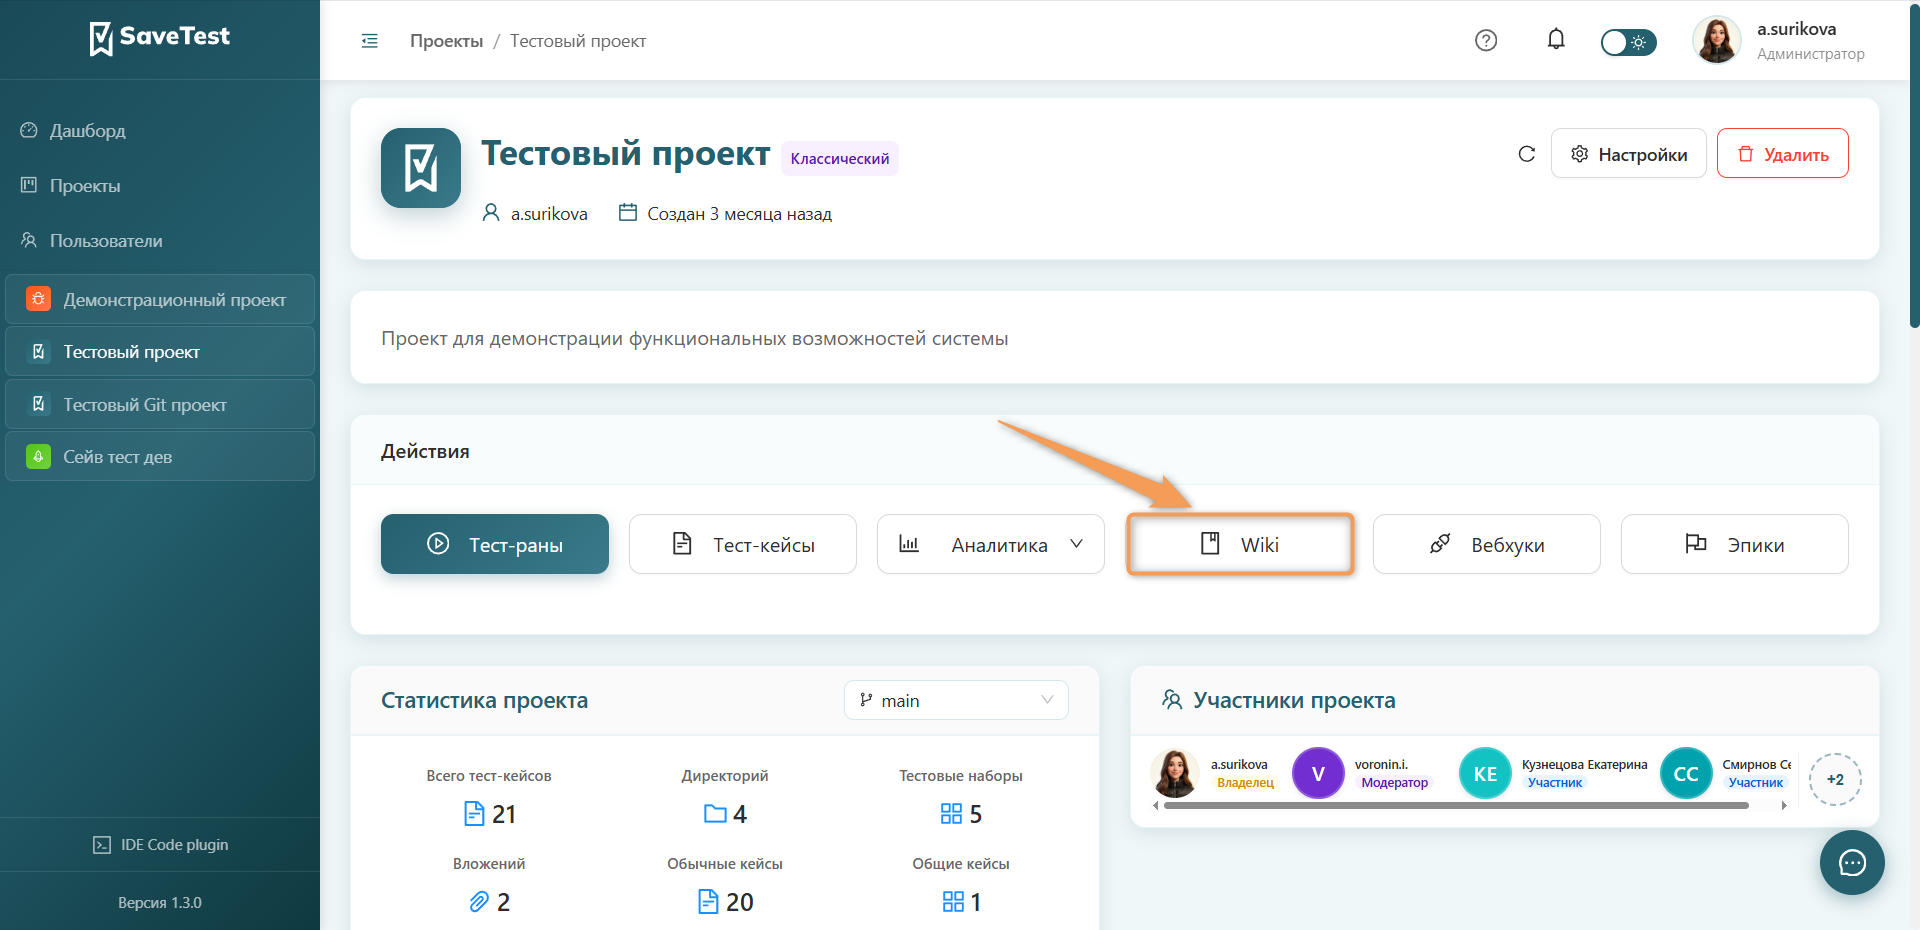Click the regular cases count 20
This screenshot has width=1920, height=930.
pos(740,902)
